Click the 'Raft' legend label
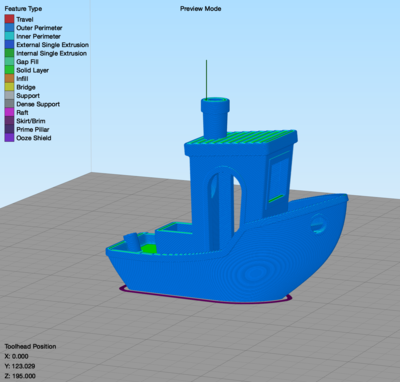Viewport: 400px width, 382px height. click(x=22, y=113)
